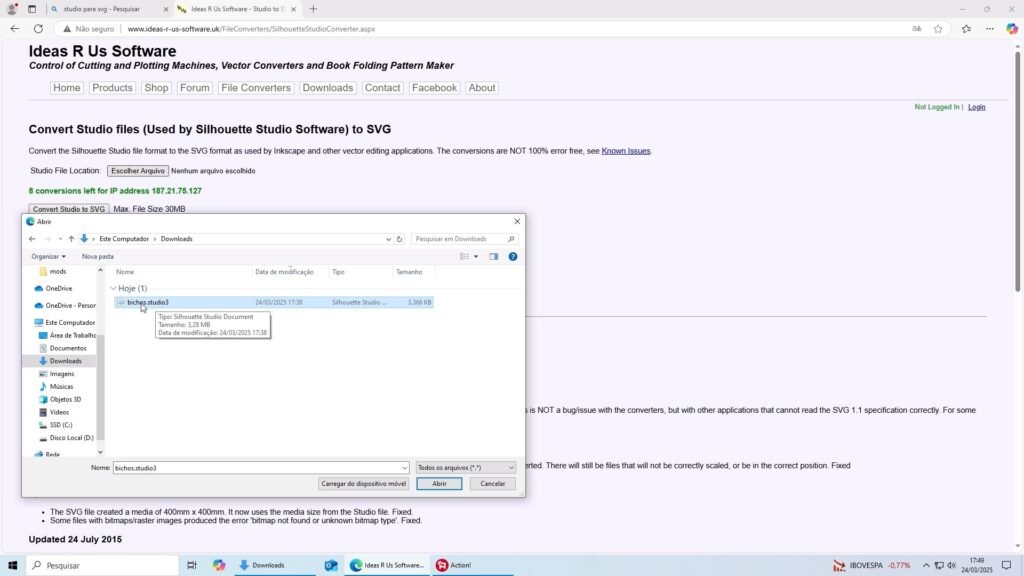
Task: Open the favorites collection icon
Action: (966, 29)
